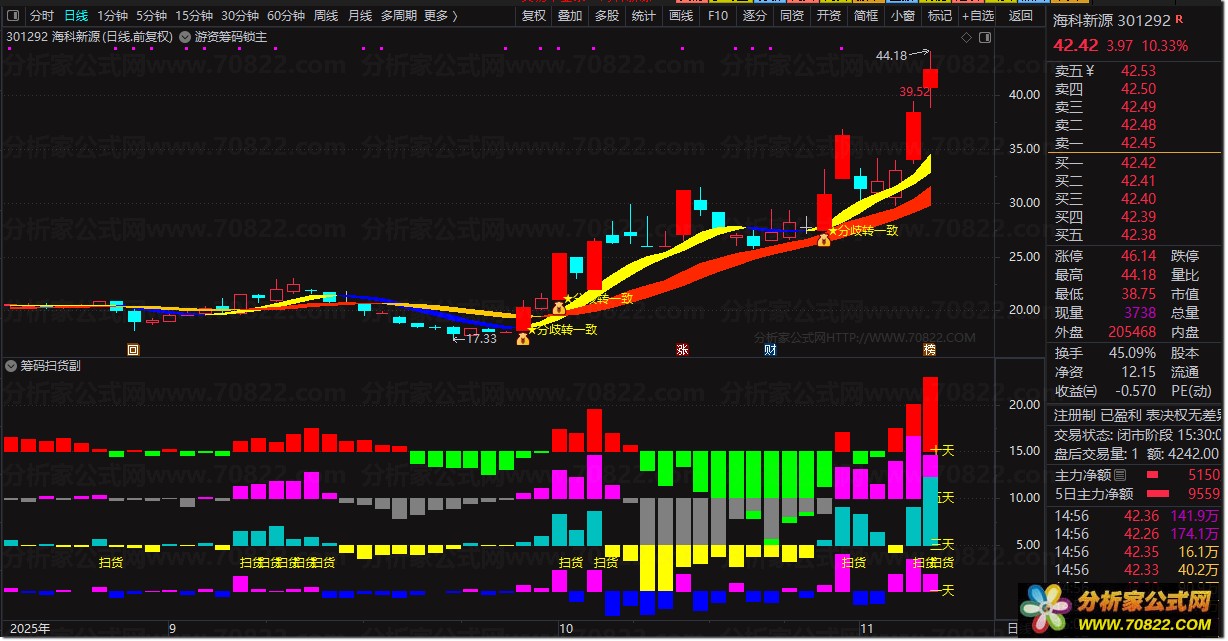Click the 涨停 value 46.14

1138,257
